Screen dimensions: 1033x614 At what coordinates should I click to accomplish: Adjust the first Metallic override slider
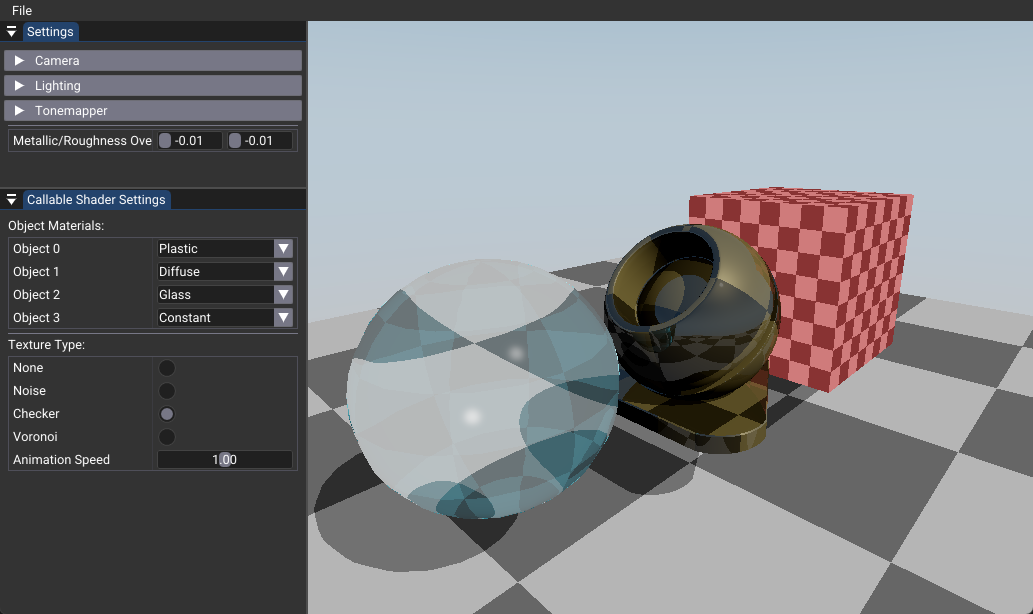point(190,140)
